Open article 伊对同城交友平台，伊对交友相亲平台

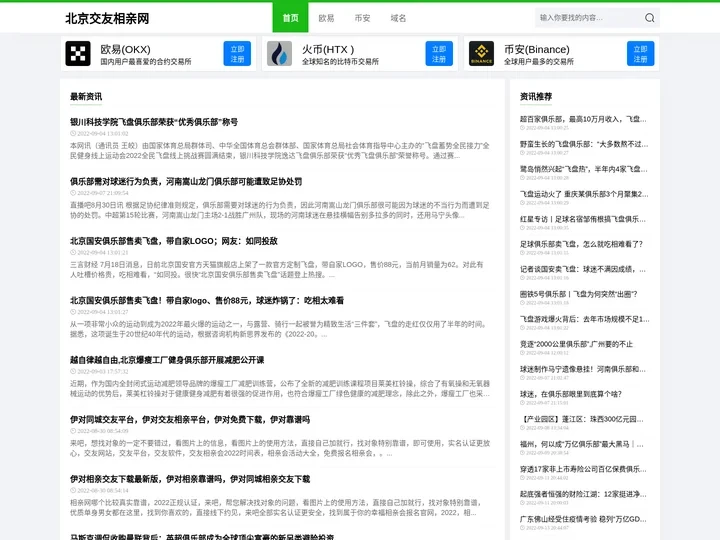pos(190,419)
